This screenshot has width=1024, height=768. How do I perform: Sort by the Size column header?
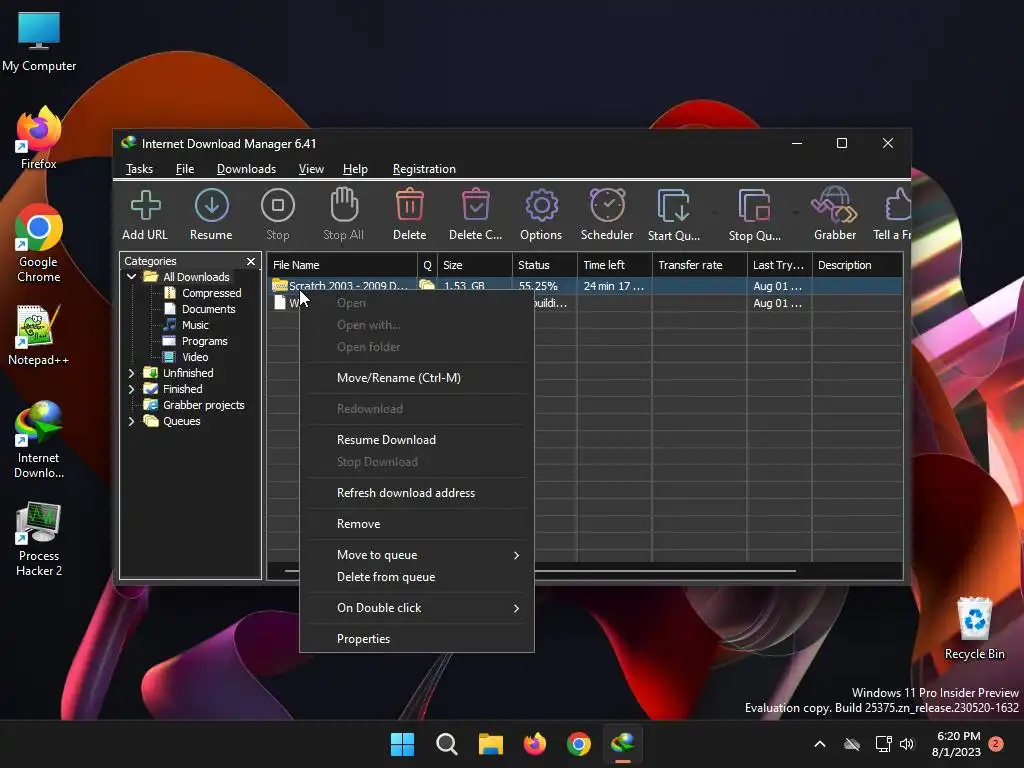[x=475, y=265]
